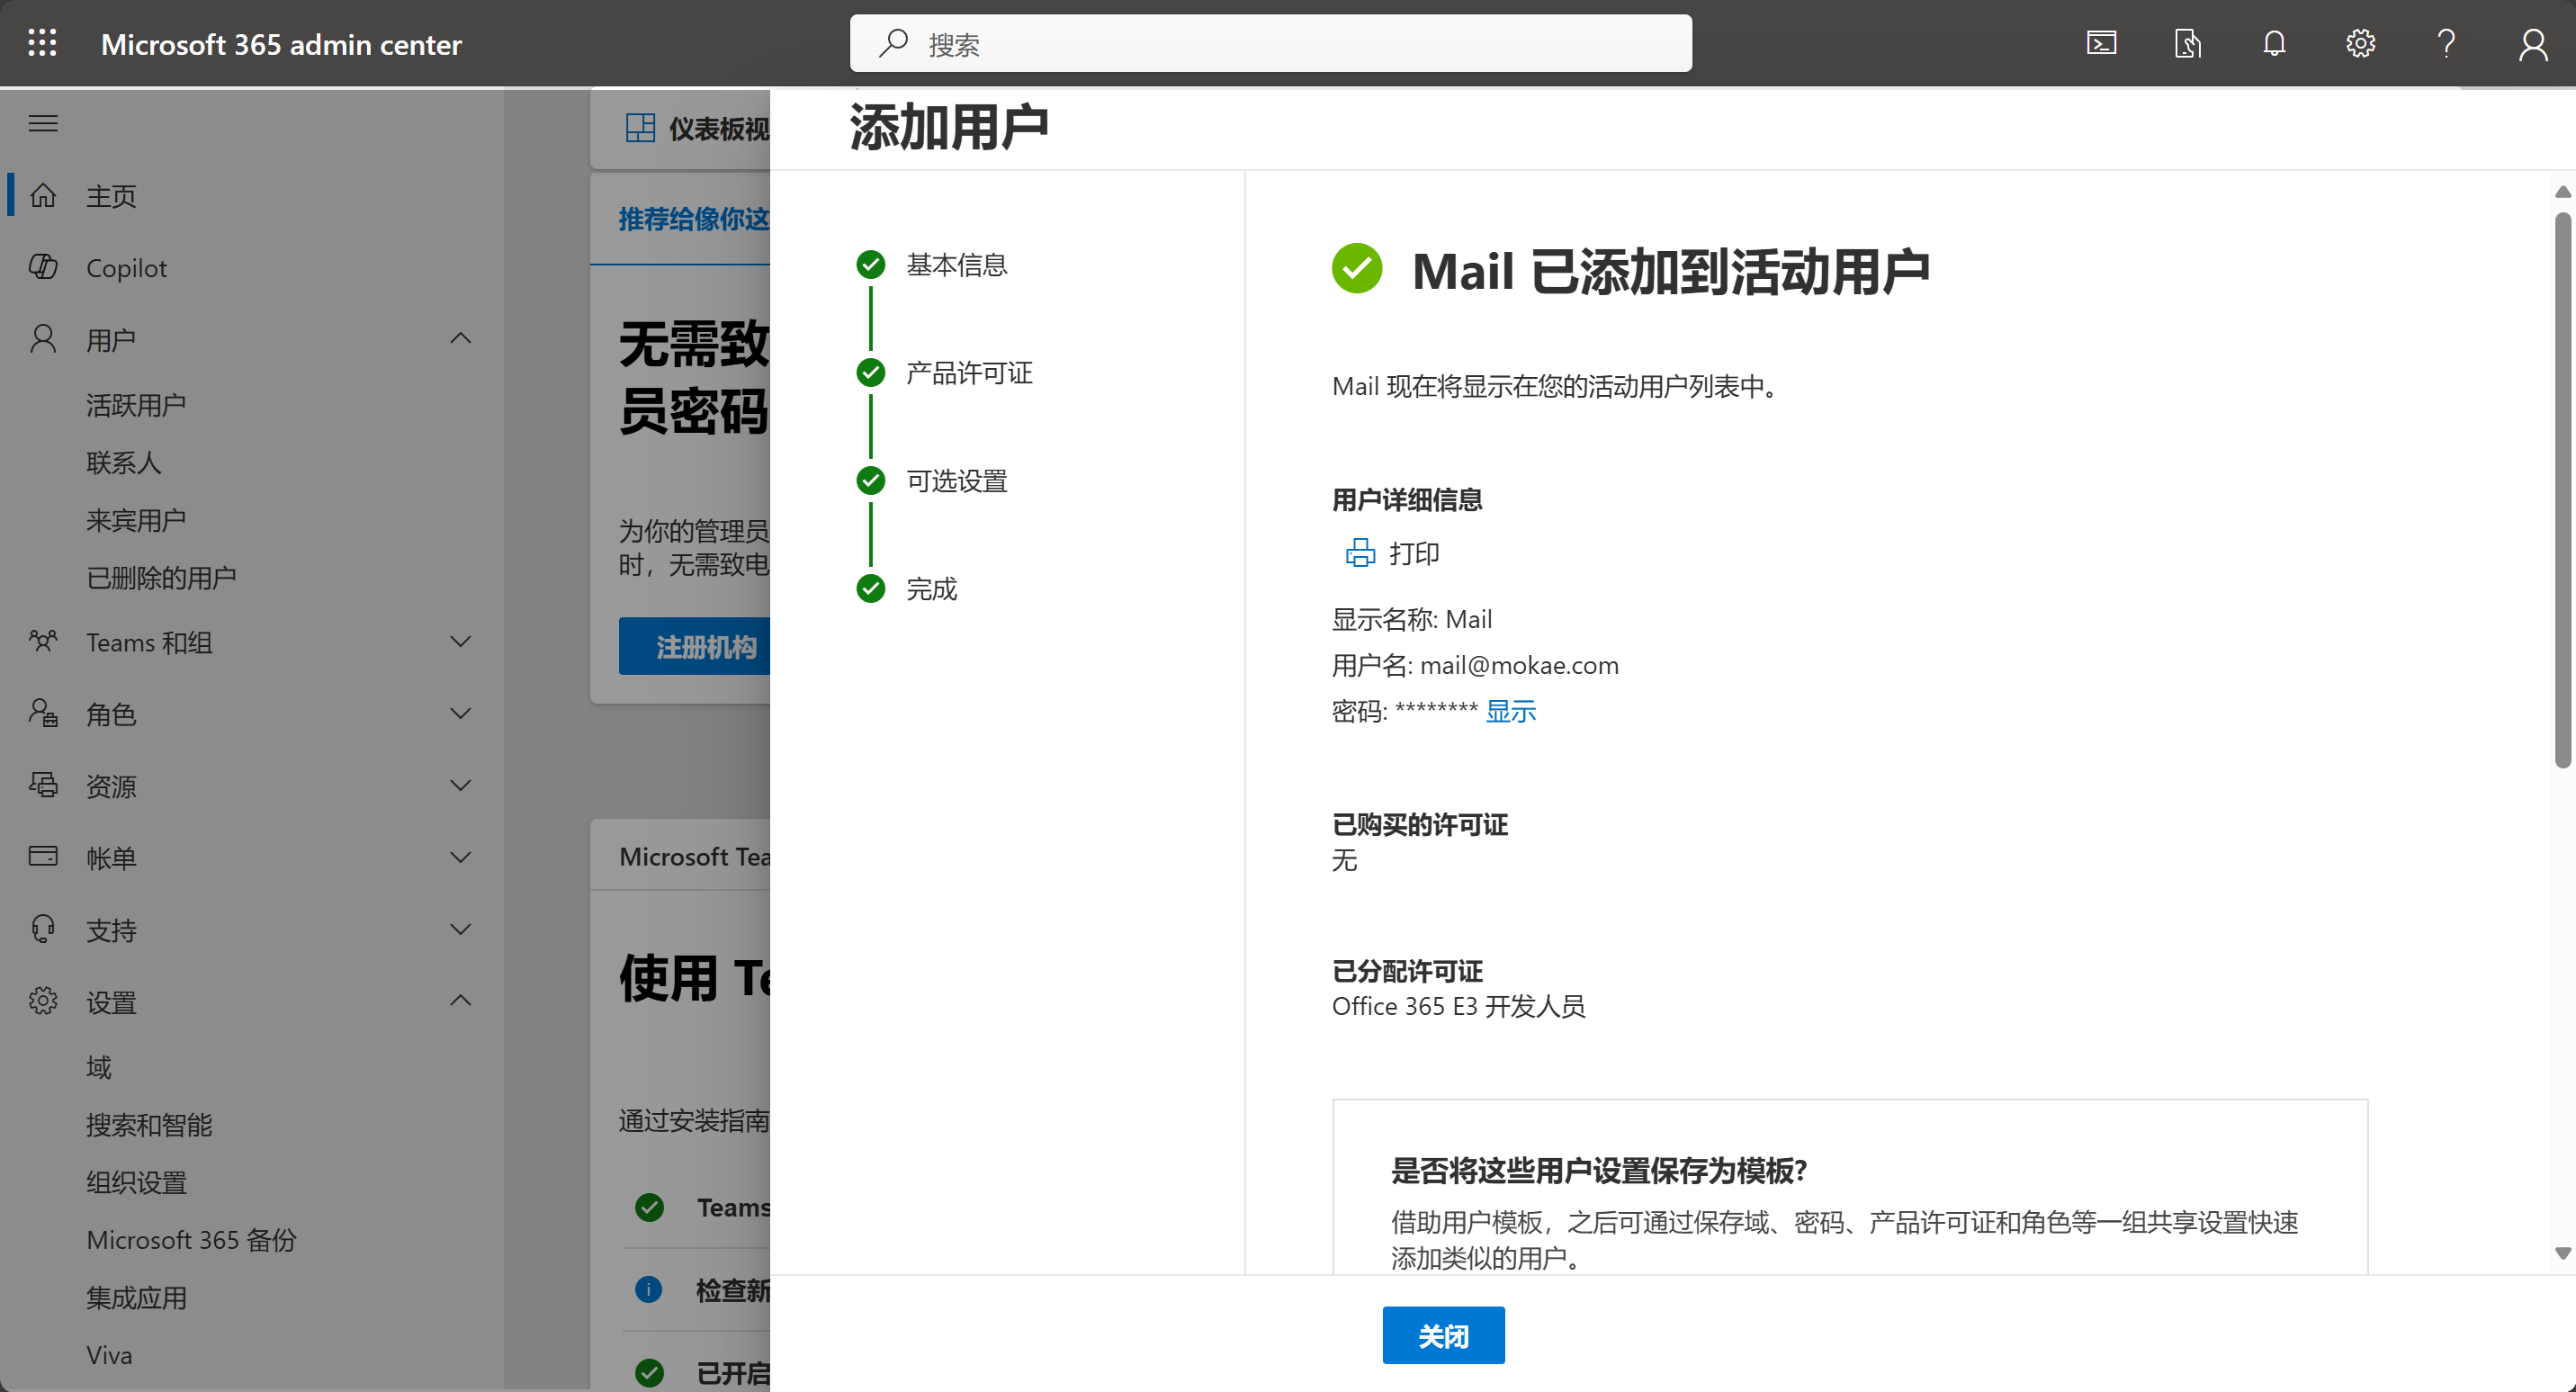The height and width of the screenshot is (1392, 2576).
Task: Click the Microsoft 365 admin center title
Action: 281,44
